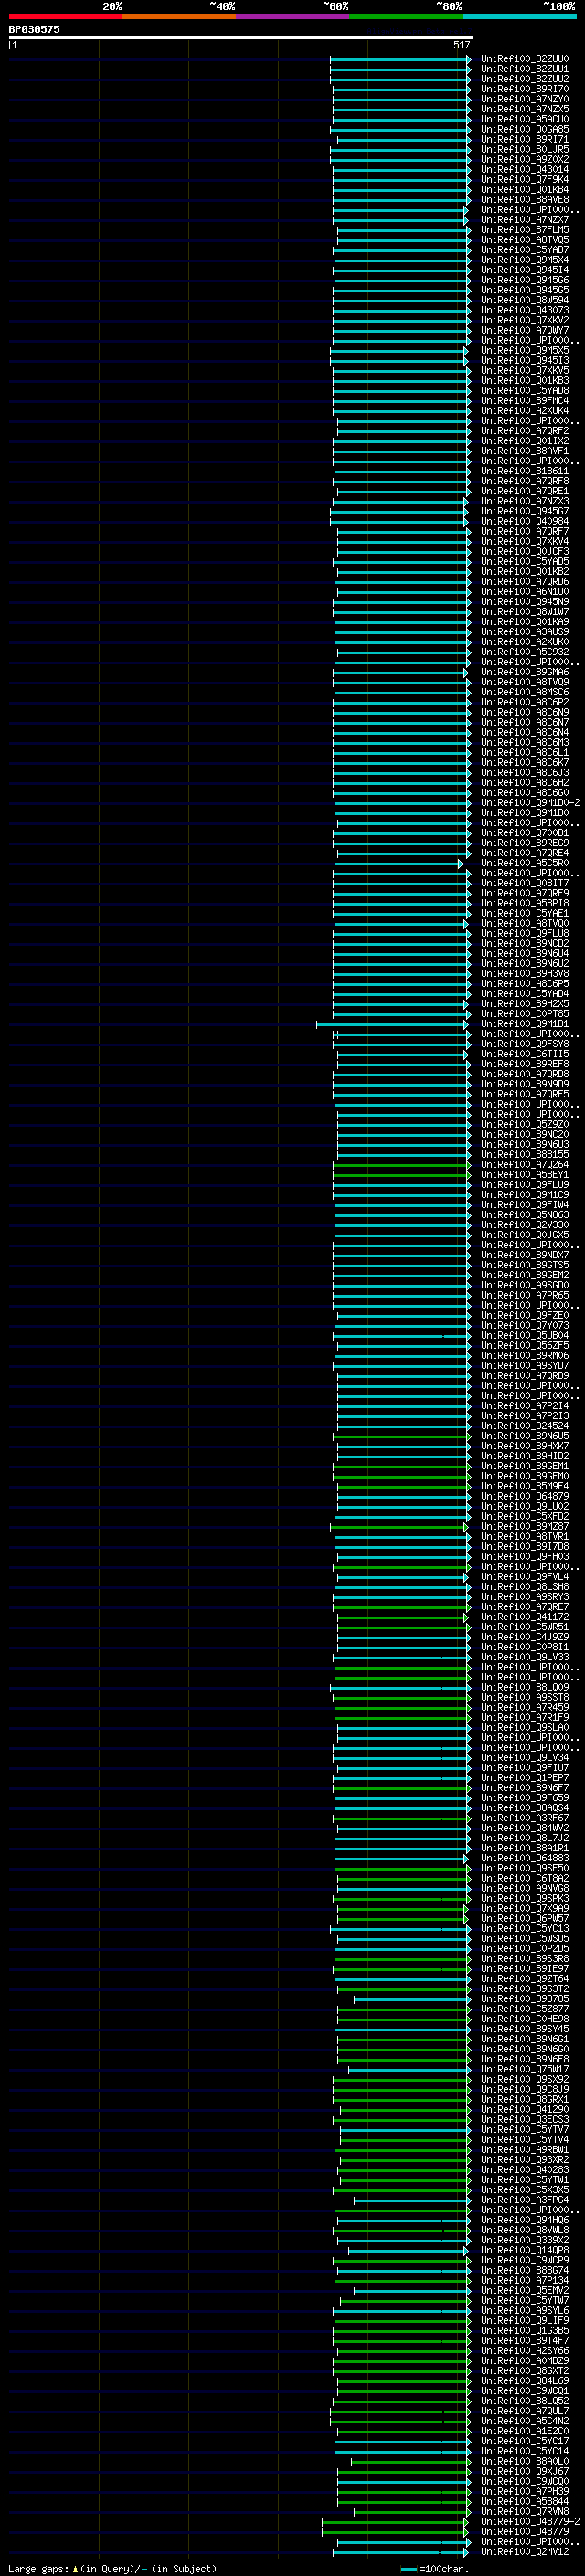
Task: Select hit 'UniRef100_B7FLM5'
Action: pyautogui.click(x=524, y=230)
